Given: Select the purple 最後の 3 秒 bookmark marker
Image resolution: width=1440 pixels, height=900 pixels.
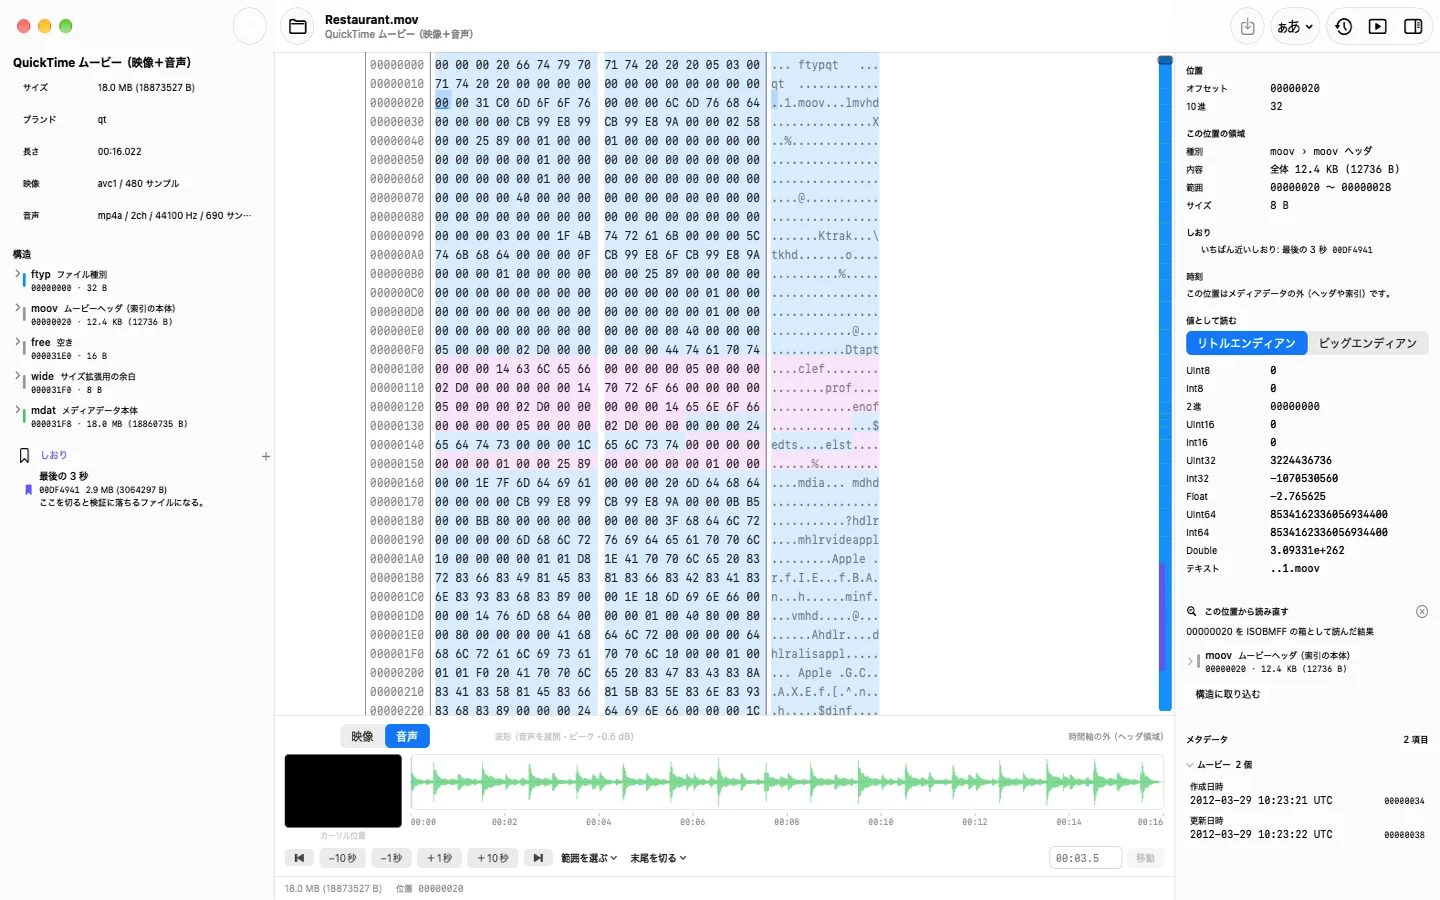Looking at the screenshot, I should pyautogui.click(x=28, y=490).
